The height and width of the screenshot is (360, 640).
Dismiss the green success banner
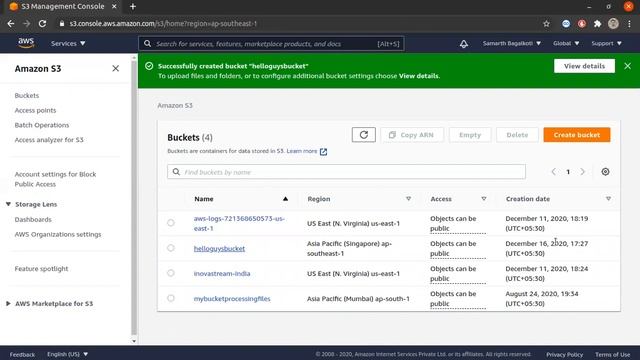[x=627, y=66]
